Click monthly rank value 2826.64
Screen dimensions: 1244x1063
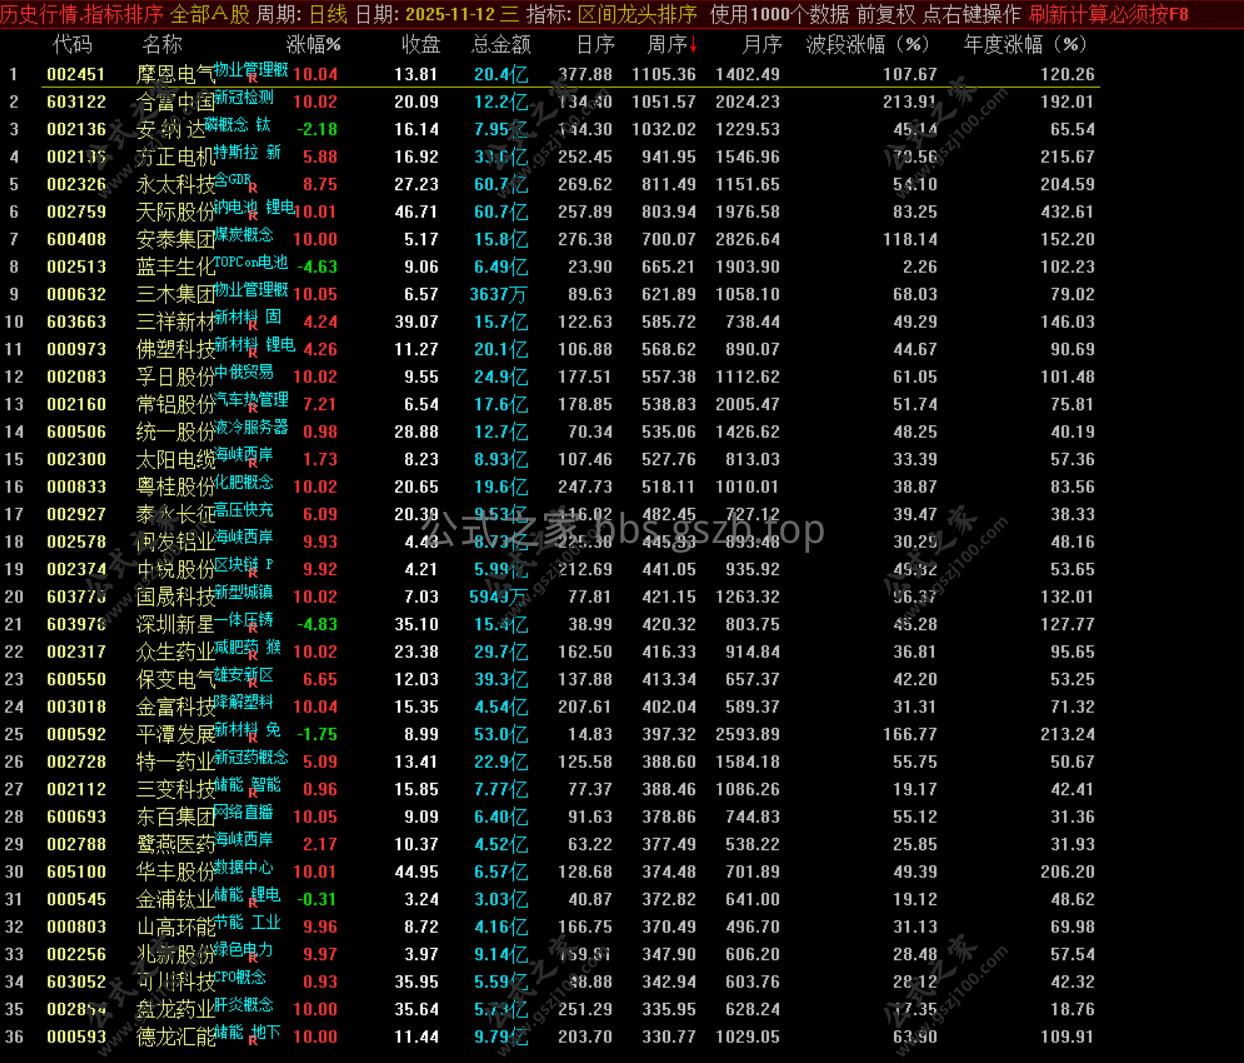click(x=748, y=239)
